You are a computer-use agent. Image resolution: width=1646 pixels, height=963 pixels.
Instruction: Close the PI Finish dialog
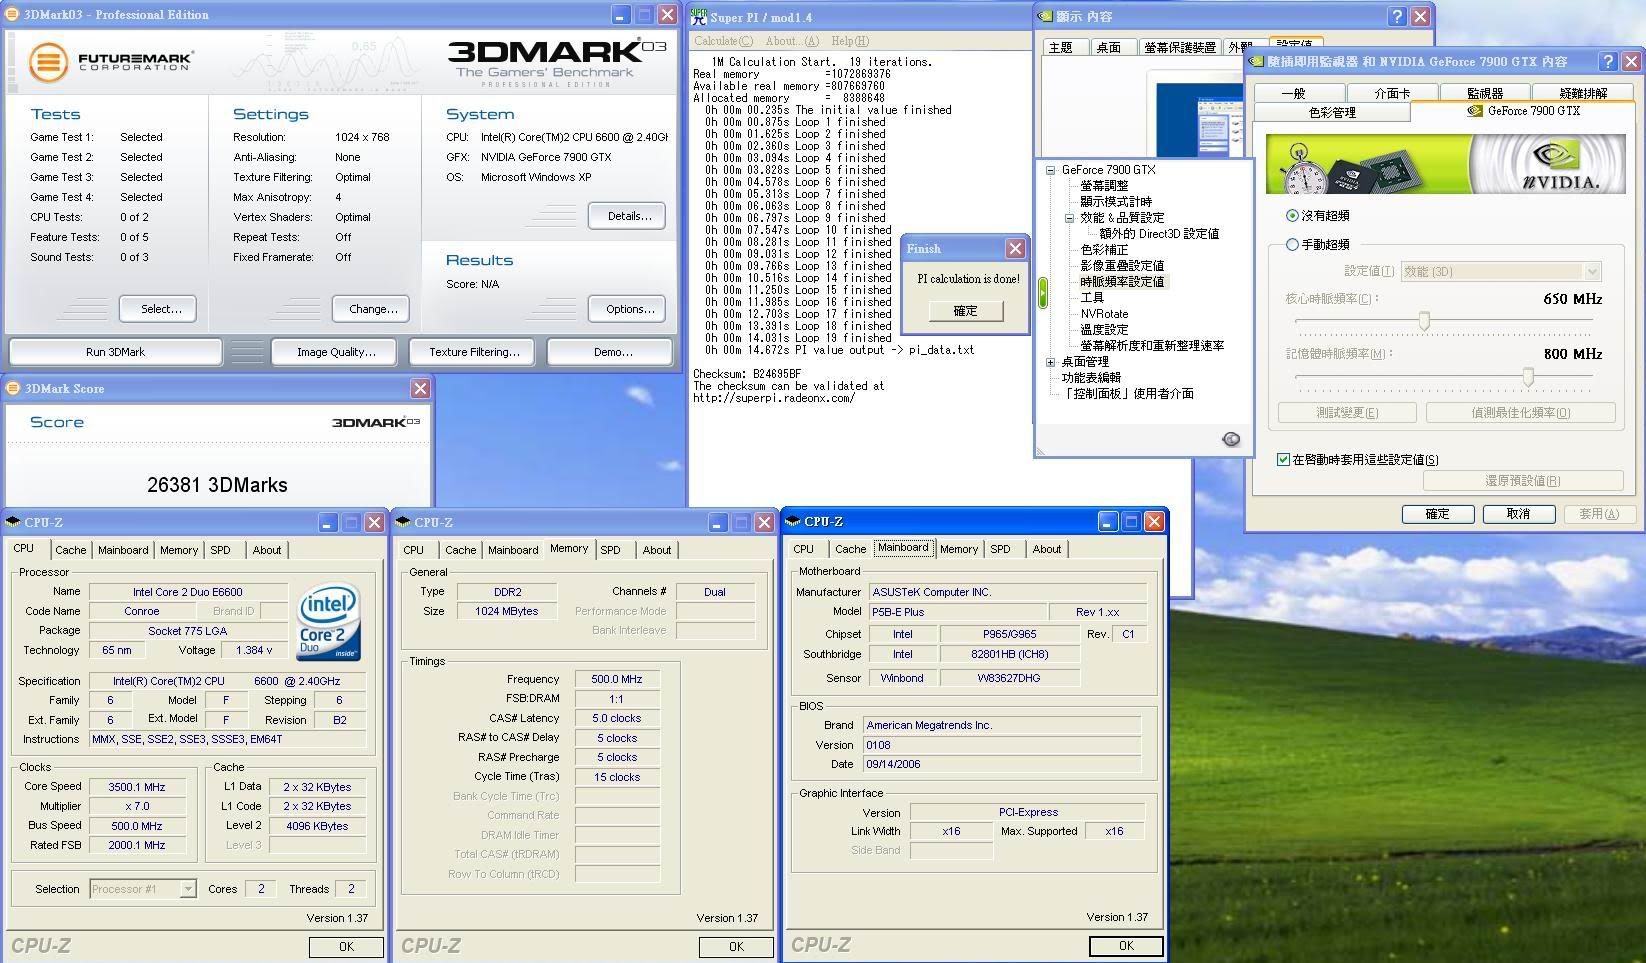(1015, 248)
